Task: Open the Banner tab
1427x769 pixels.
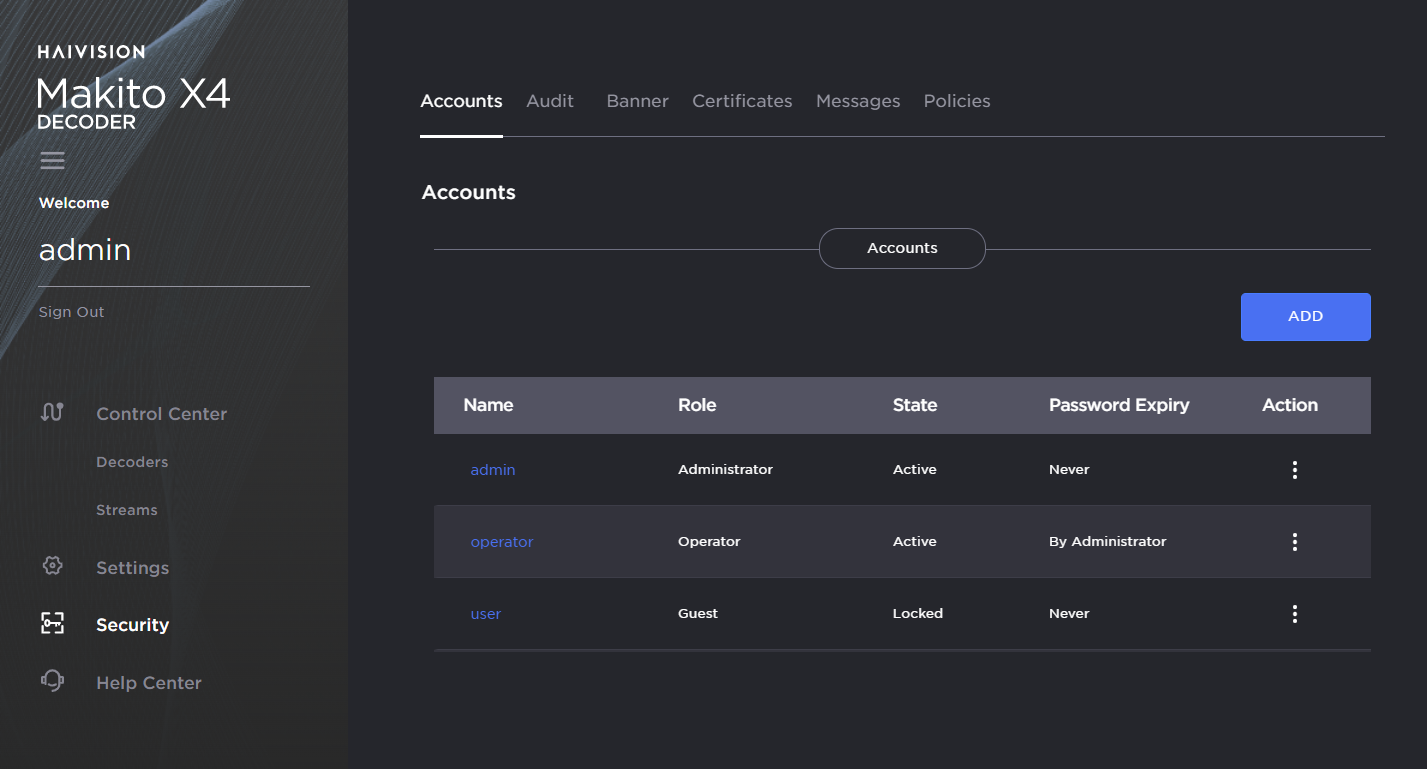Action: pyautogui.click(x=637, y=100)
